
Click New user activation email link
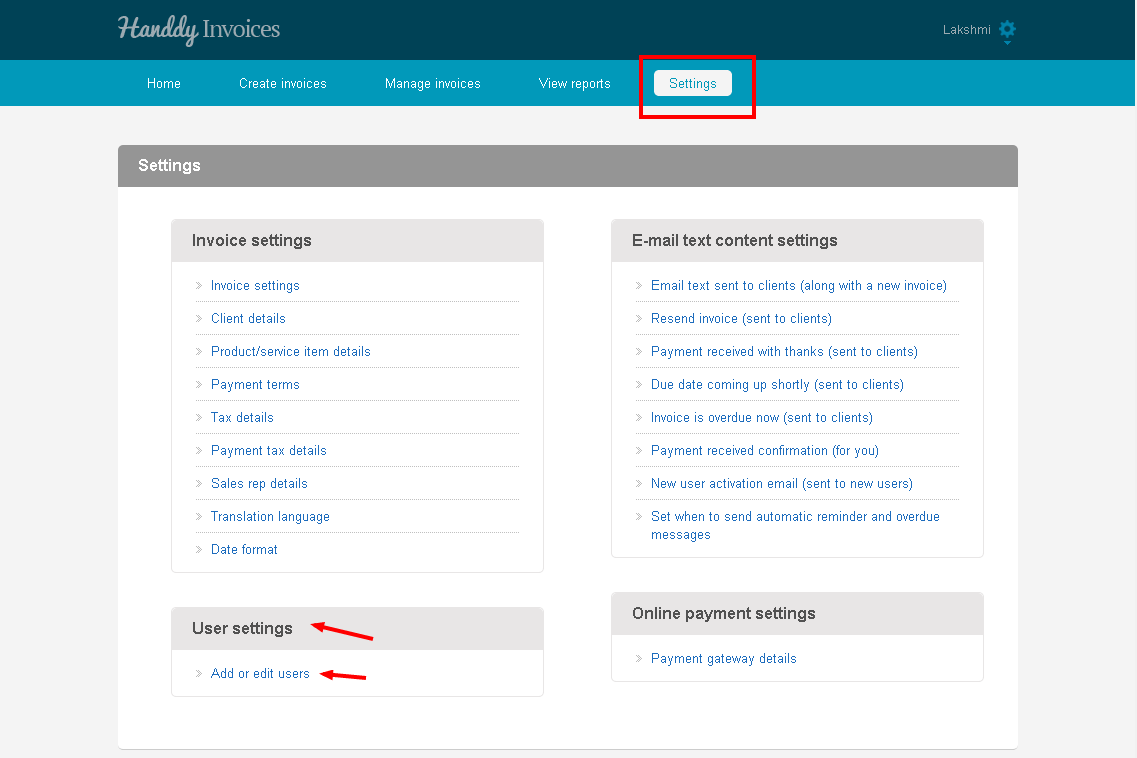pyautogui.click(x=782, y=484)
